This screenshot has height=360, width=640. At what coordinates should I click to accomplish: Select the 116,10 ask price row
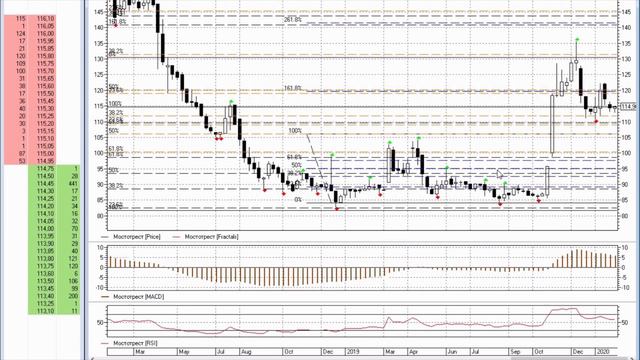point(30,19)
